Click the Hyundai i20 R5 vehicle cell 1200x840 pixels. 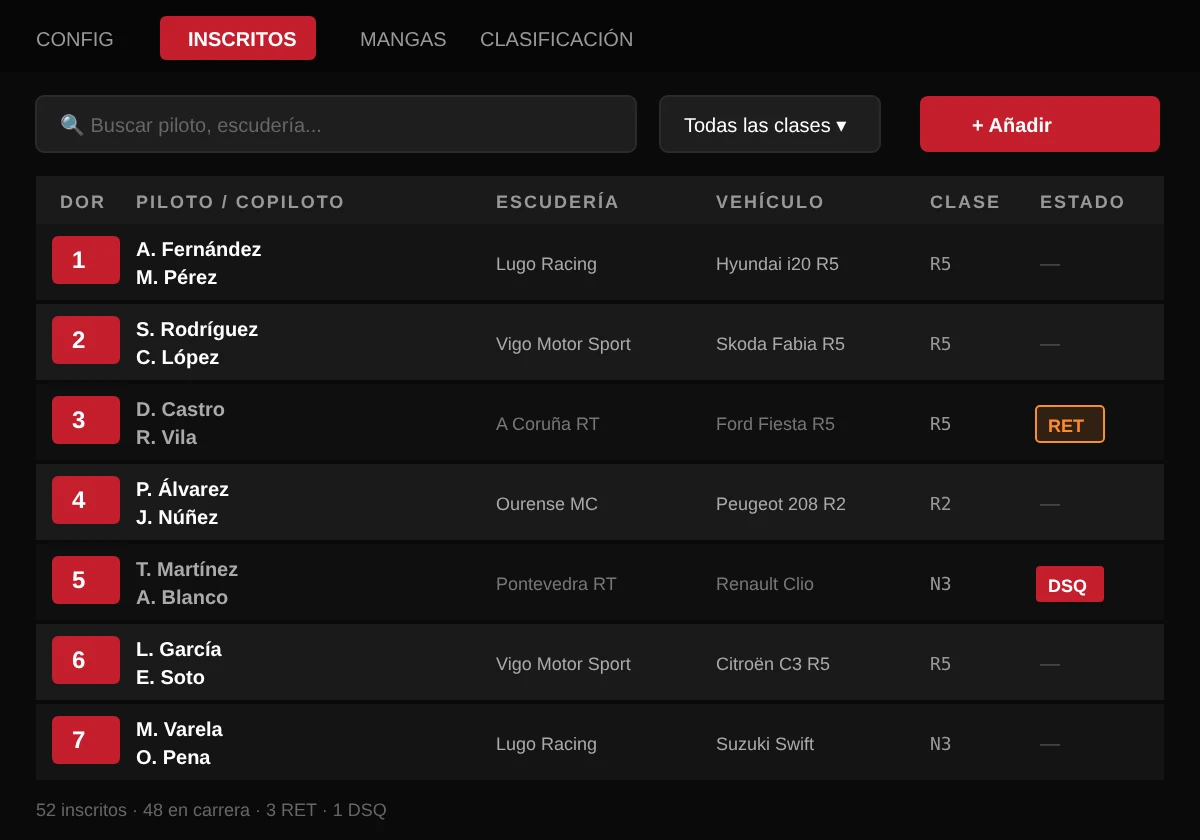(777, 264)
